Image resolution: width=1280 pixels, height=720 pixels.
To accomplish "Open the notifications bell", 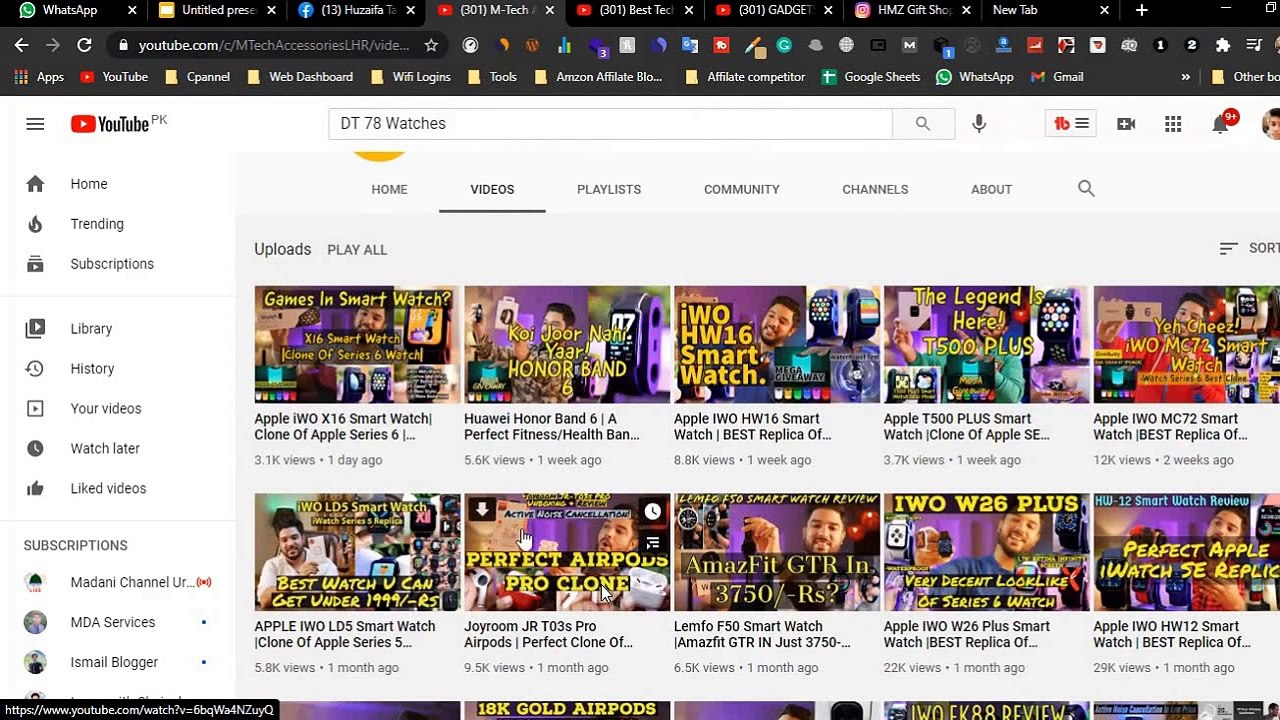I will [x=1220, y=124].
